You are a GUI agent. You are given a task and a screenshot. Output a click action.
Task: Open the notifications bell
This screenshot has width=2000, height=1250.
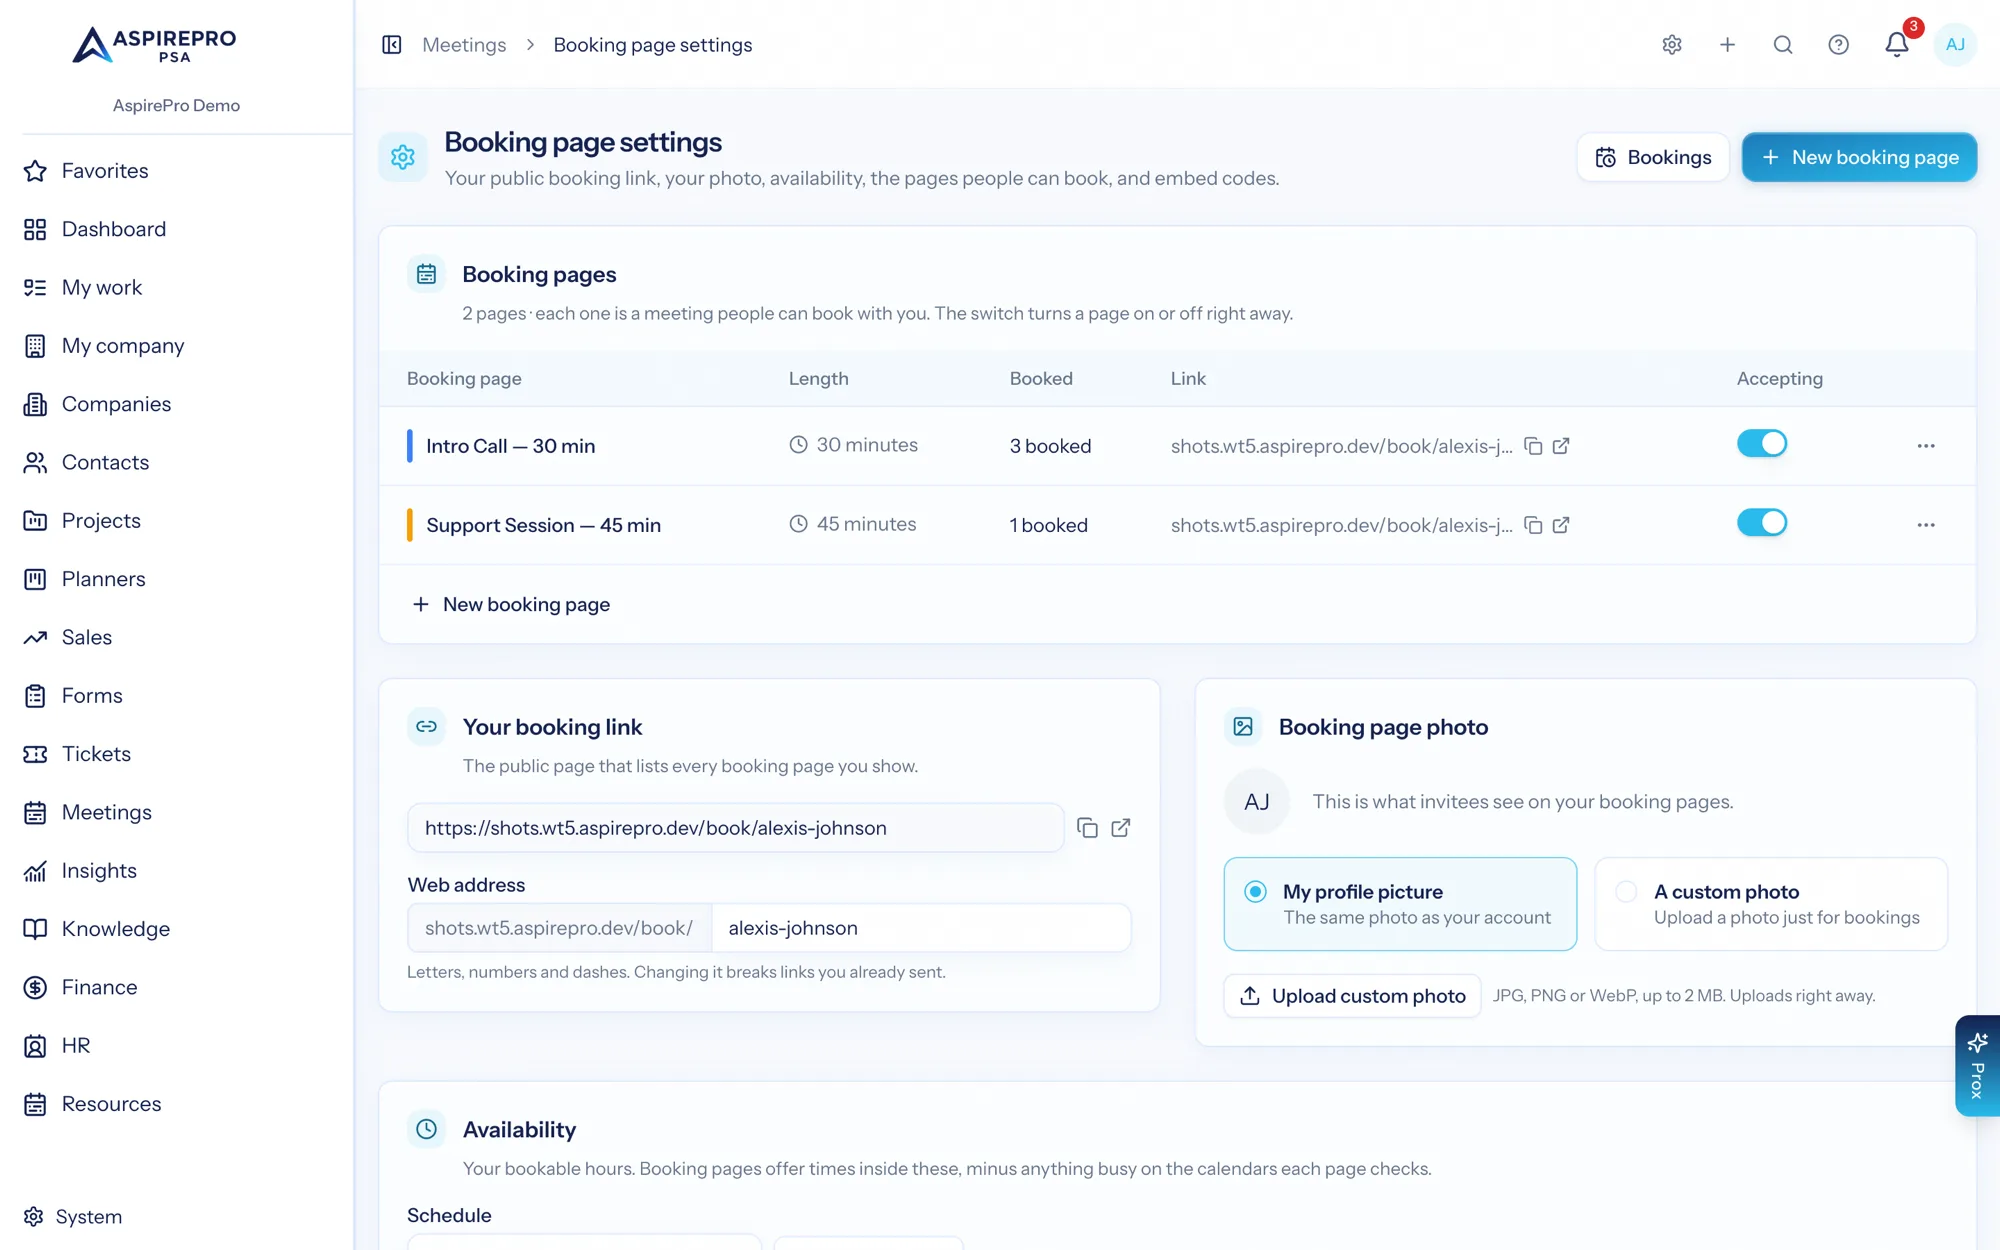(x=1897, y=45)
